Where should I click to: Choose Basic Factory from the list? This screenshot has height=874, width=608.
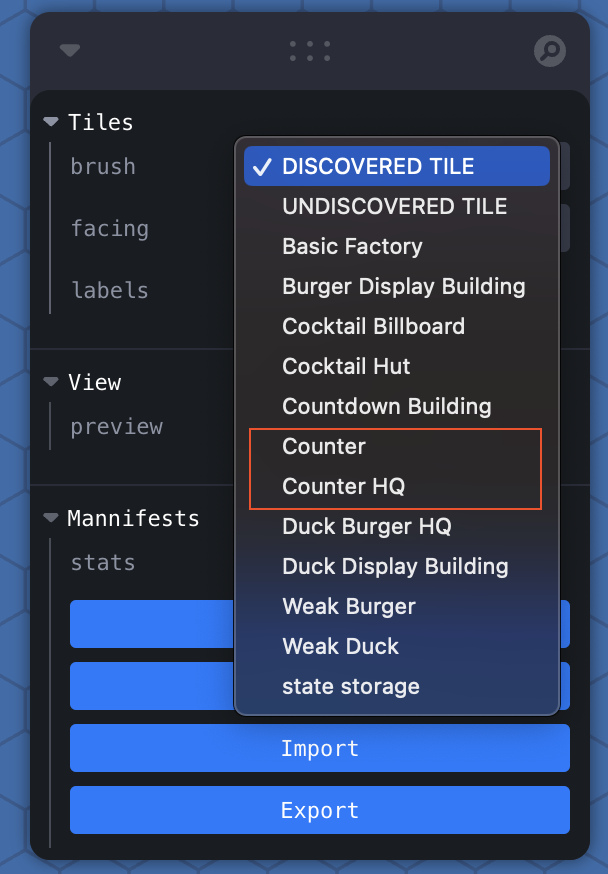pos(352,246)
